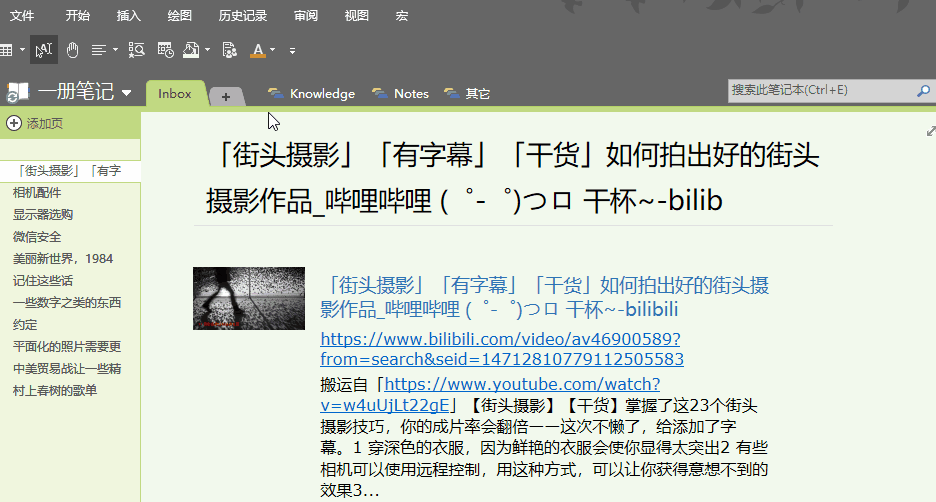
Task: Click the 其它 section group icon
Action: [x=452, y=93]
